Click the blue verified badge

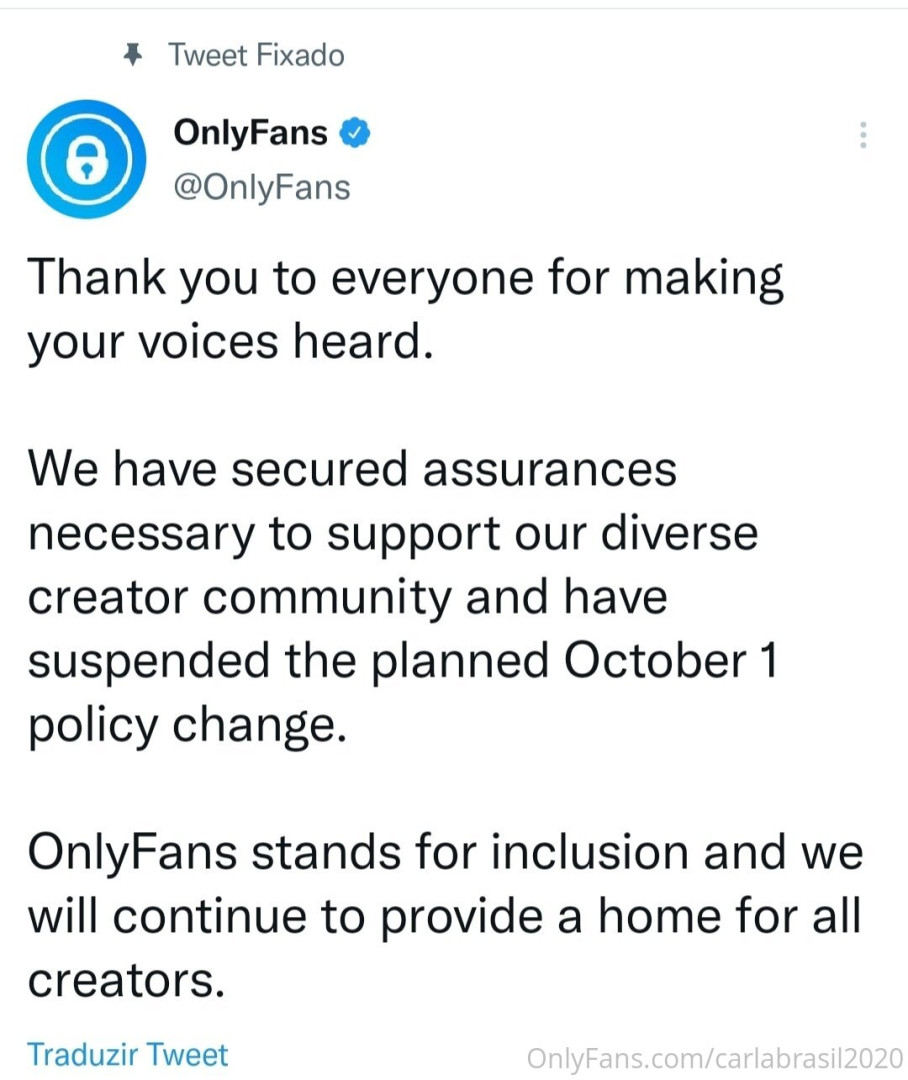click(x=356, y=132)
